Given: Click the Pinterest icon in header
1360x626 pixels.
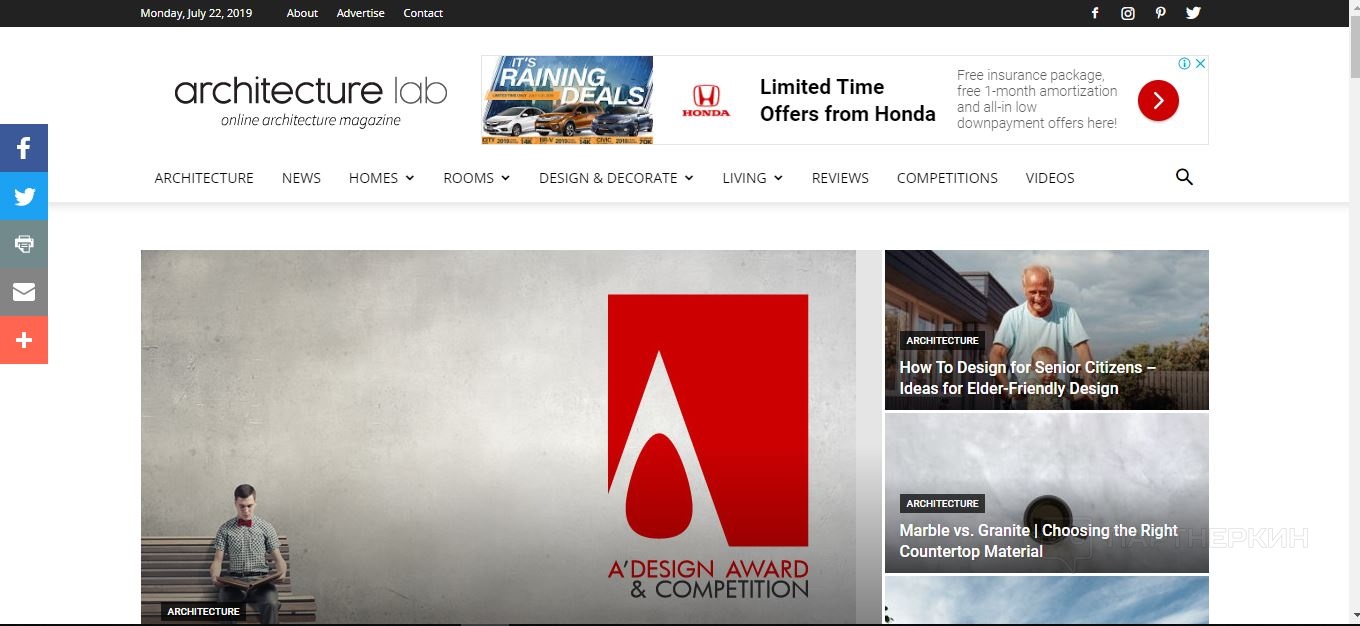Looking at the screenshot, I should (x=1160, y=13).
